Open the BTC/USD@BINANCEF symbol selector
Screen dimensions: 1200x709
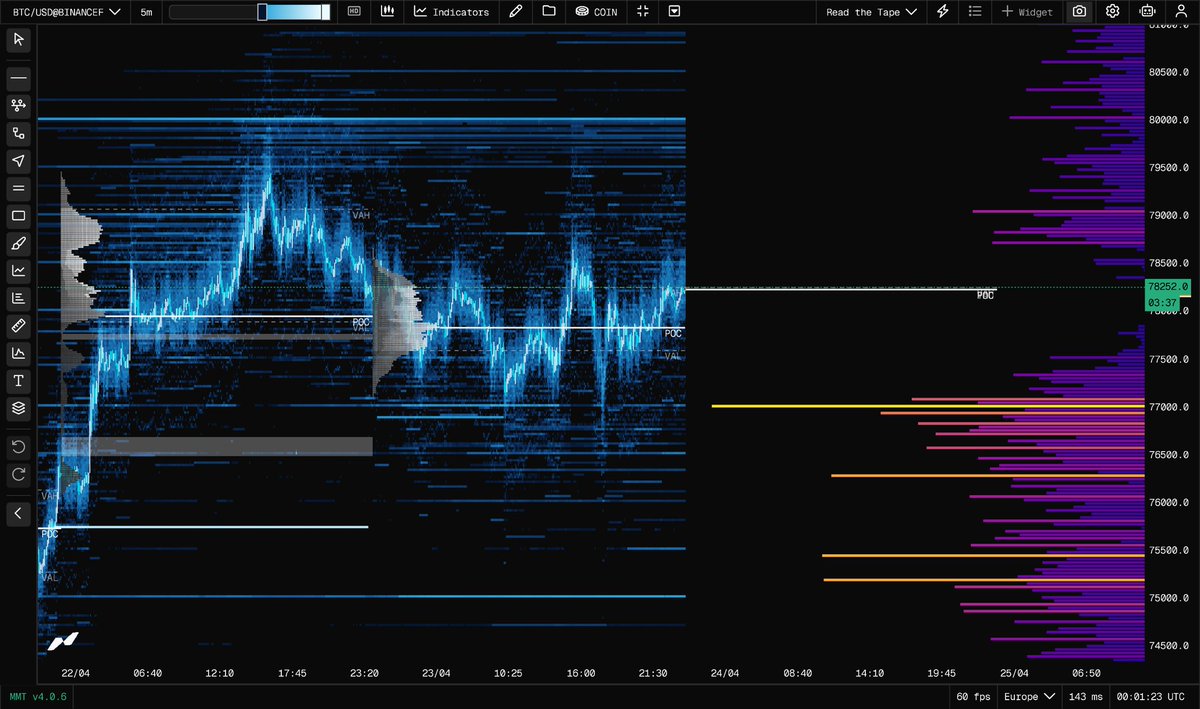click(x=68, y=12)
